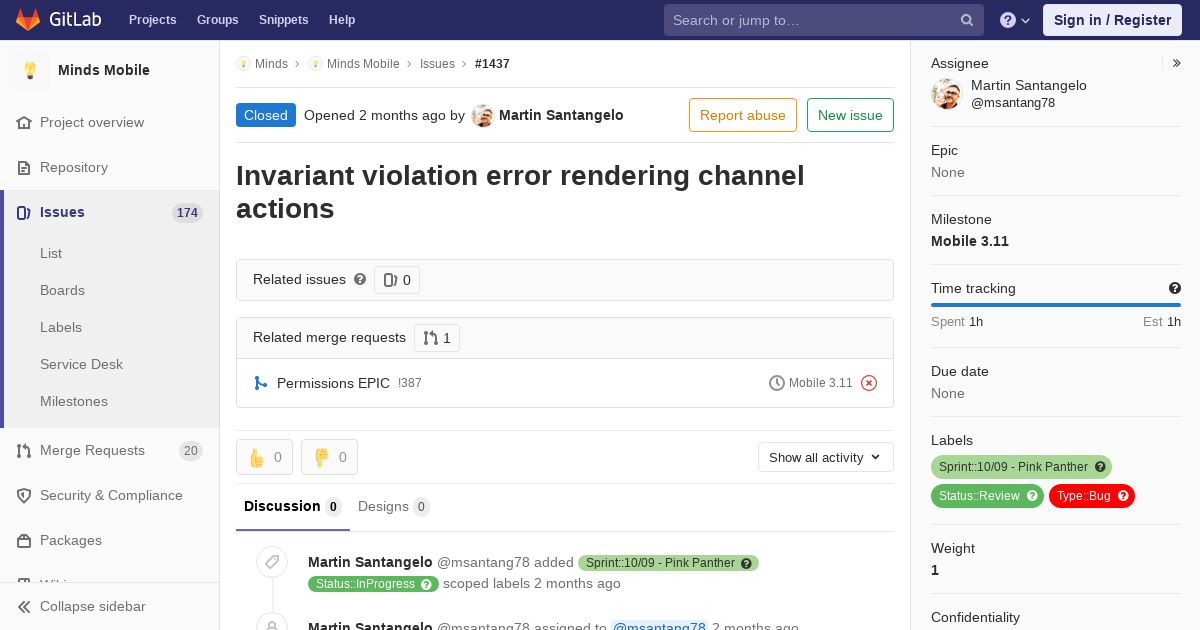This screenshot has width=1200, height=630.
Task: Open the issues List sidebar item
Action: (x=51, y=253)
